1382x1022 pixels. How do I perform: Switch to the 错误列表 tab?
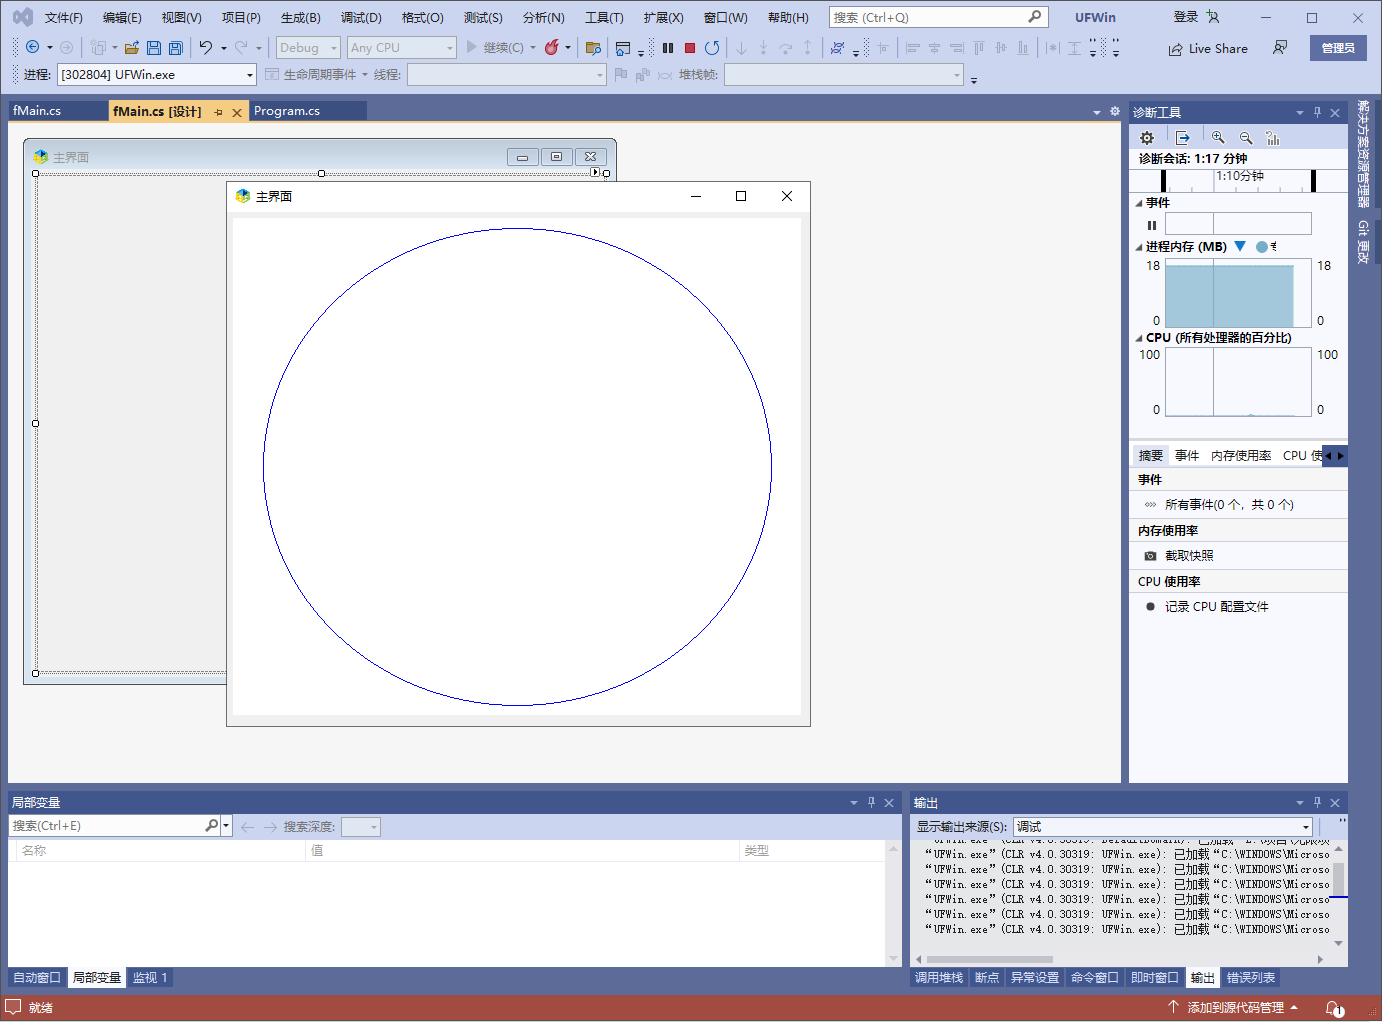tap(1251, 978)
